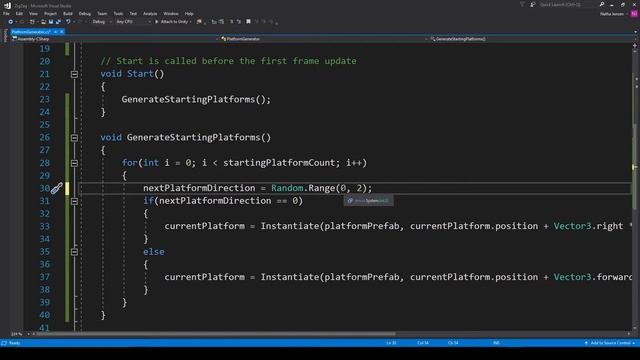Click the notifications flag icon

(522, 4)
